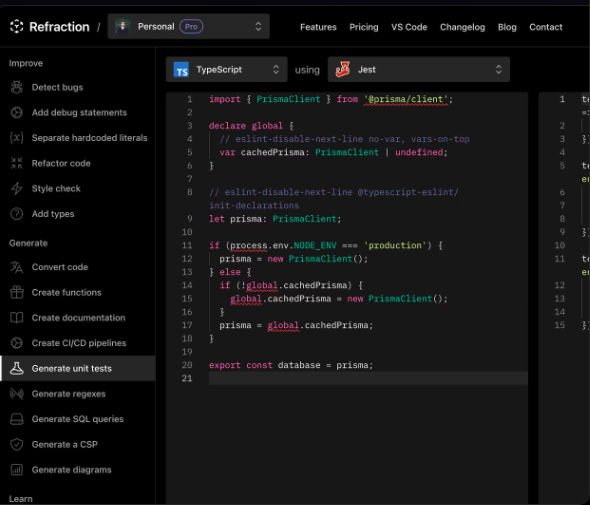The height and width of the screenshot is (505, 590).
Task: Click the Generate diagrams chart icon
Action: tap(17, 470)
